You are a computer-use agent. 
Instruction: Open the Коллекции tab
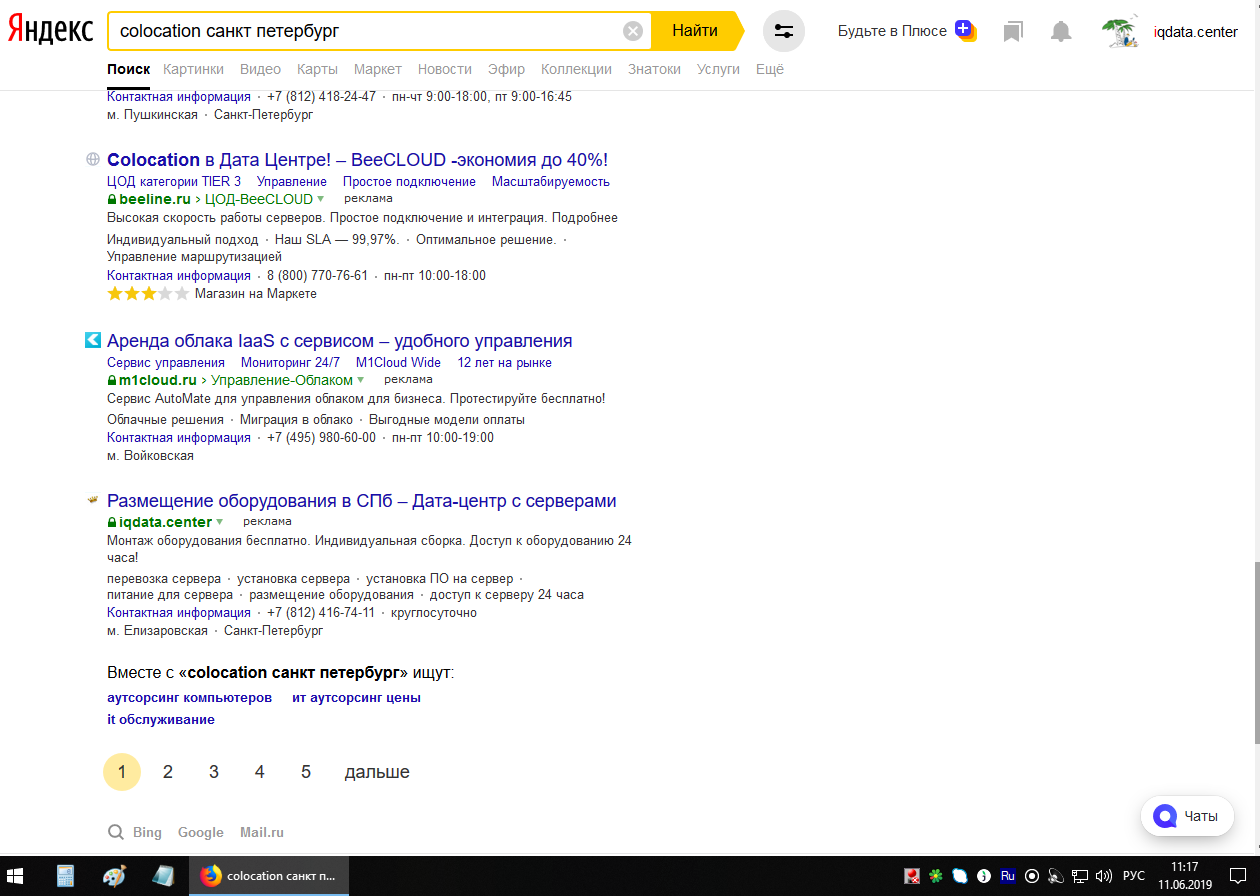pos(576,69)
